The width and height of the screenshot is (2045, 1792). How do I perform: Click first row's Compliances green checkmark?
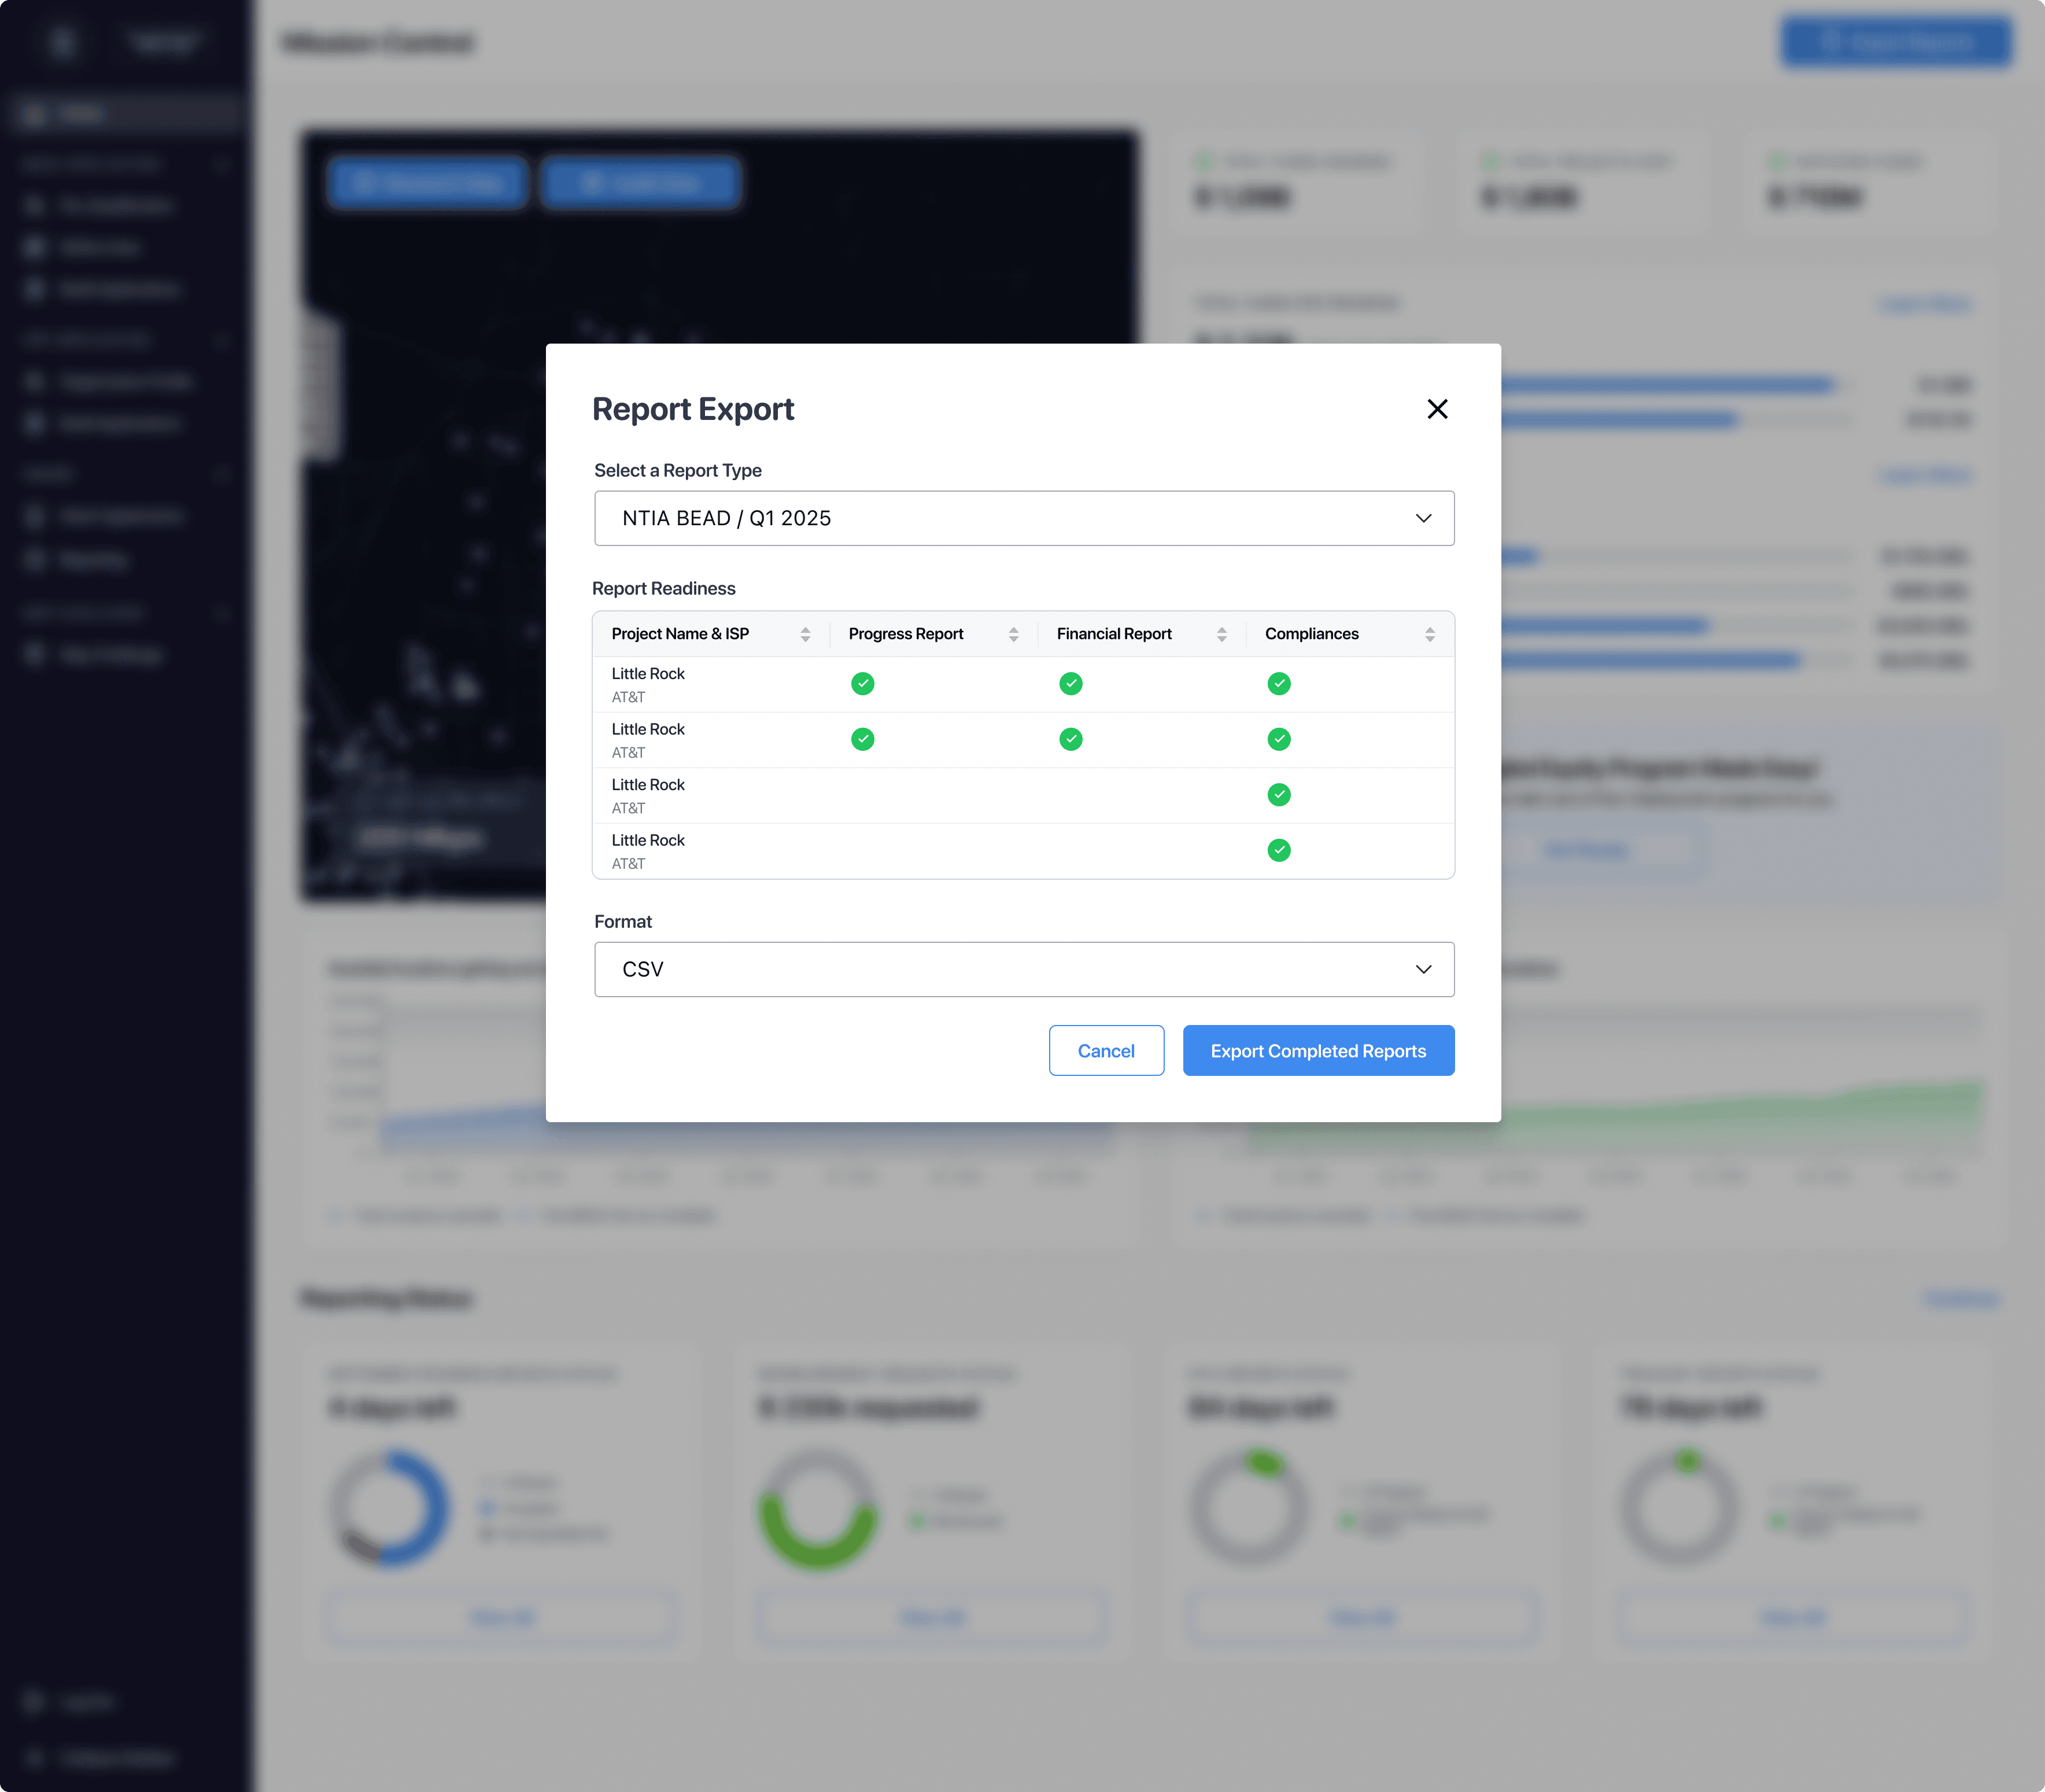coord(1278,684)
